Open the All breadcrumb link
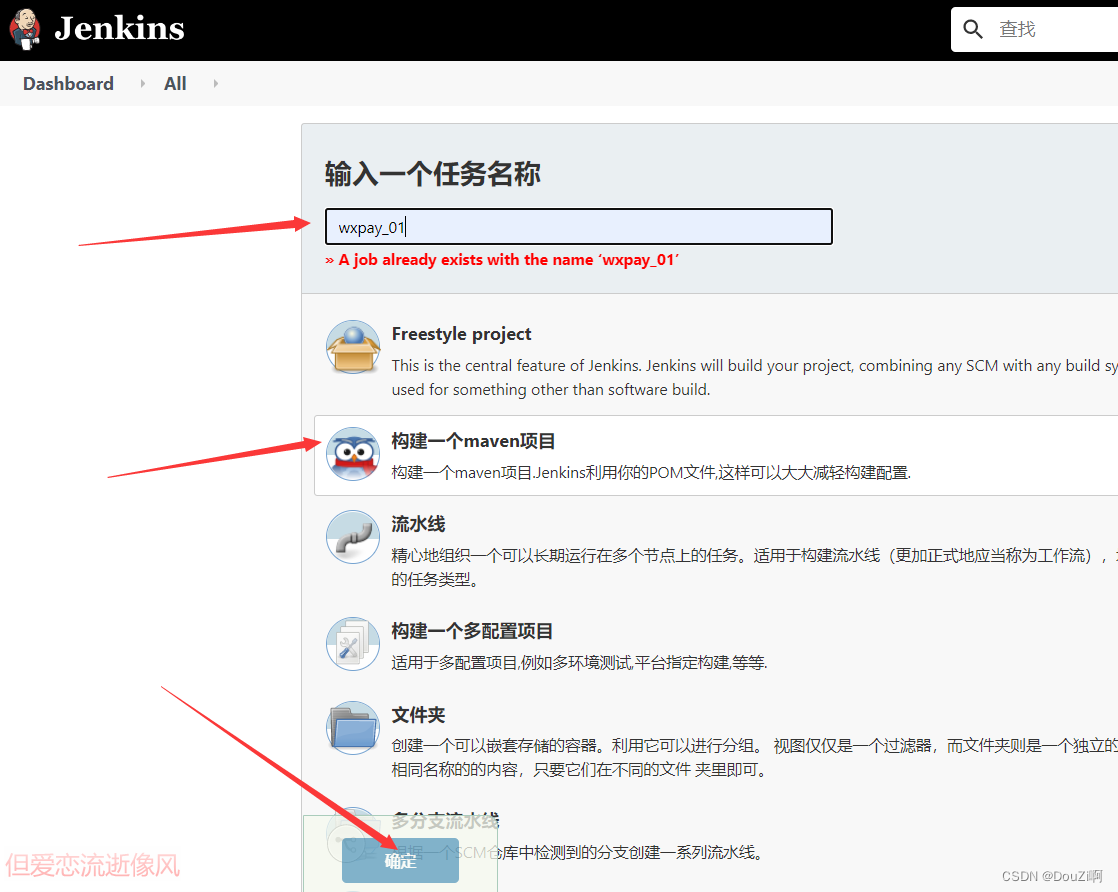Screen dimensions: 1118x892 click(x=175, y=83)
